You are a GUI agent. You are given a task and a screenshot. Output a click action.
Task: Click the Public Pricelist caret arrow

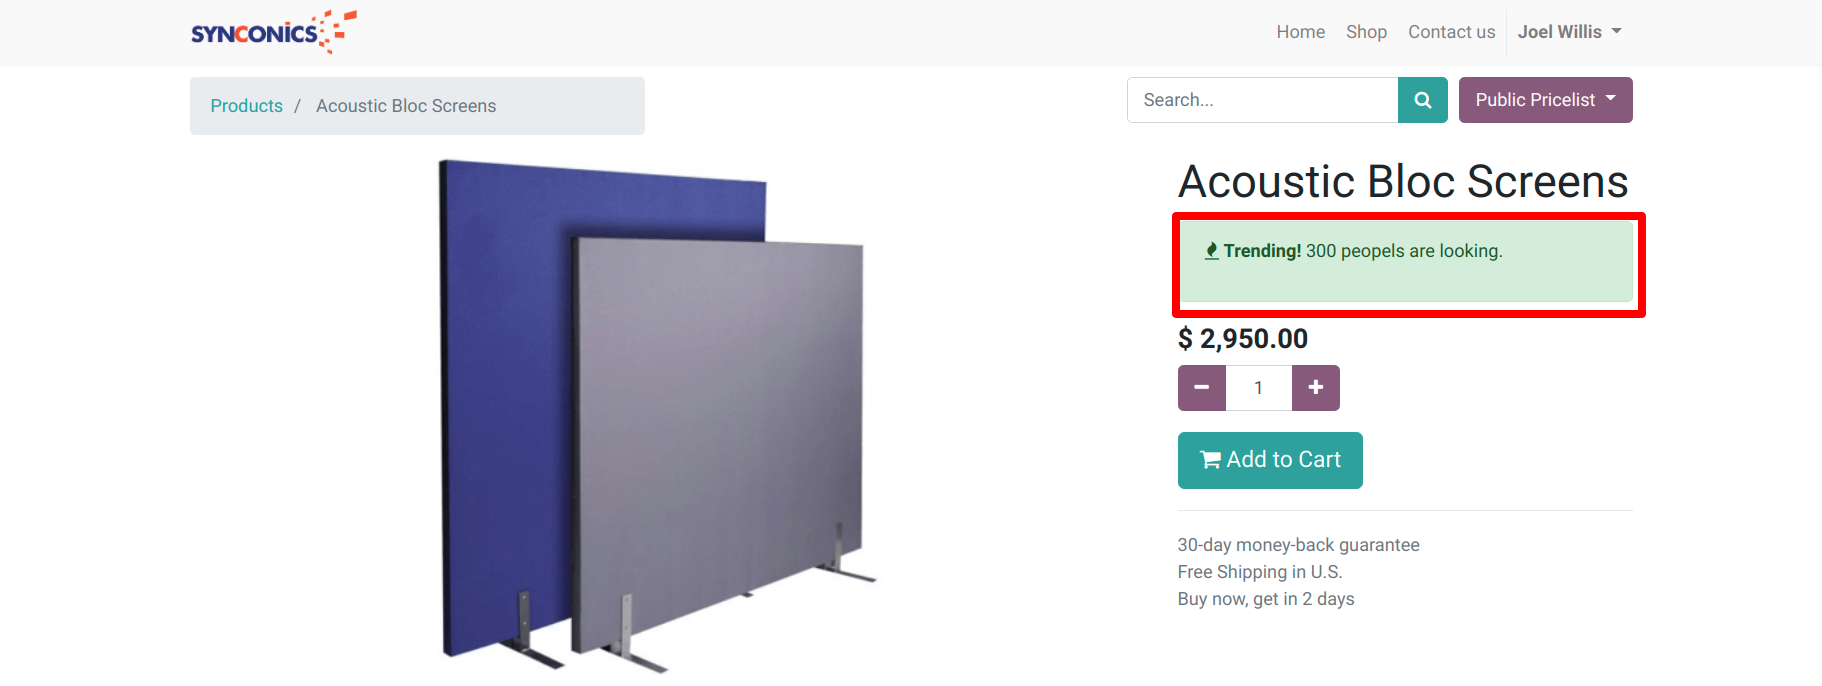pyautogui.click(x=1611, y=99)
